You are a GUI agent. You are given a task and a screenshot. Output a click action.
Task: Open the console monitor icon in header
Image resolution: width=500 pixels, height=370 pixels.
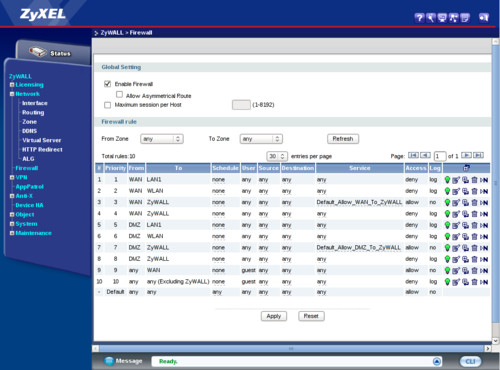(x=442, y=18)
